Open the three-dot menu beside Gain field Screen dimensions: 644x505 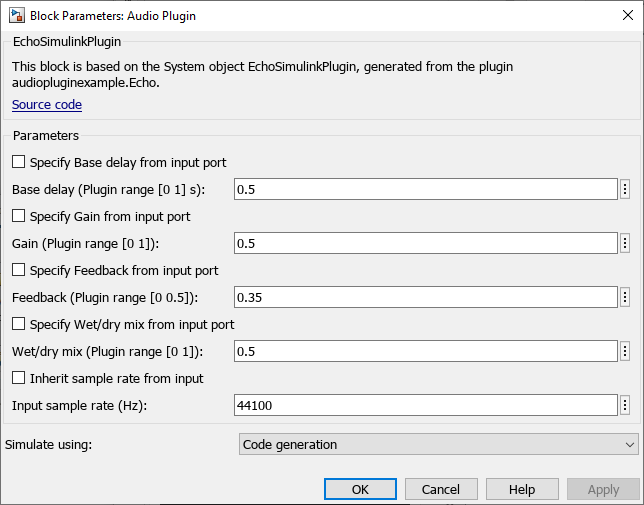click(625, 243)
